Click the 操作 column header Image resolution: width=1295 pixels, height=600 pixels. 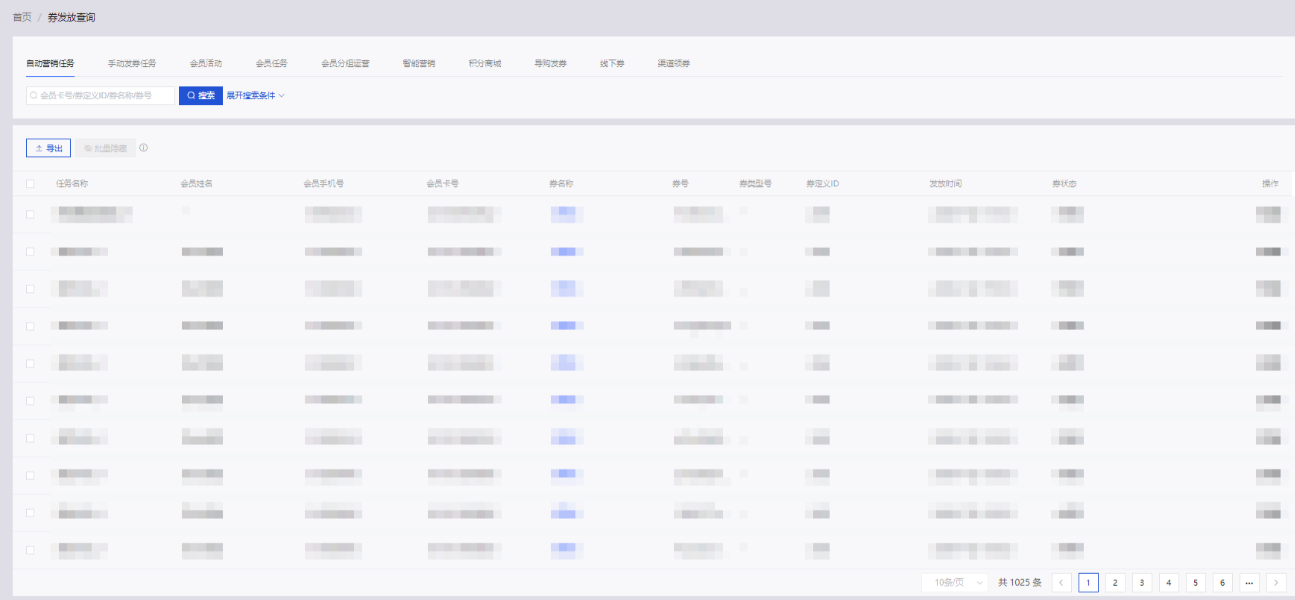point(1270,184)
